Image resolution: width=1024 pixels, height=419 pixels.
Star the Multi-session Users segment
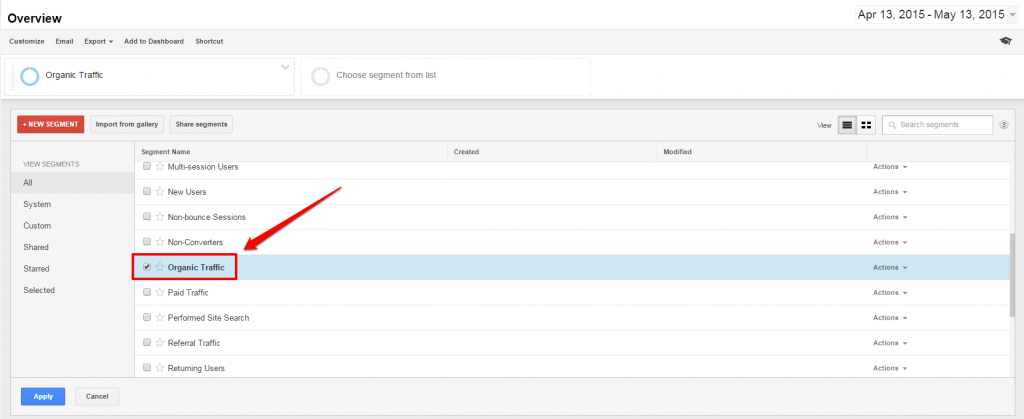point(159,166)
